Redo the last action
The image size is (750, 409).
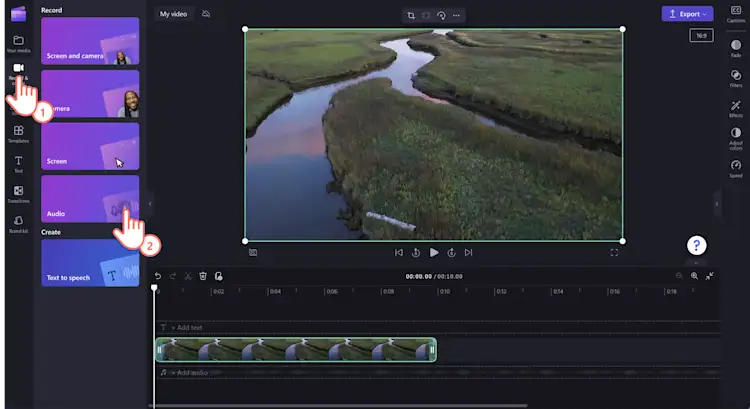[173, 276]
